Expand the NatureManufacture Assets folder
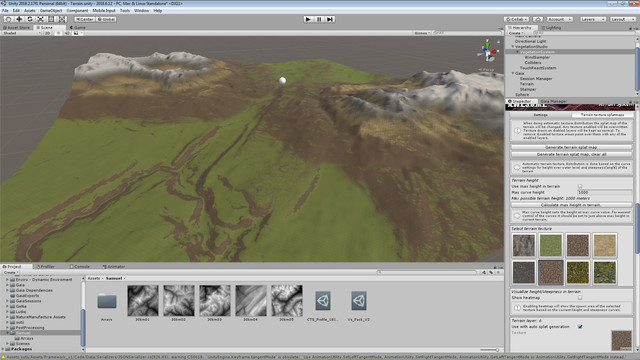The width and height of the screenshot is (640, 360). coord(7,317)
